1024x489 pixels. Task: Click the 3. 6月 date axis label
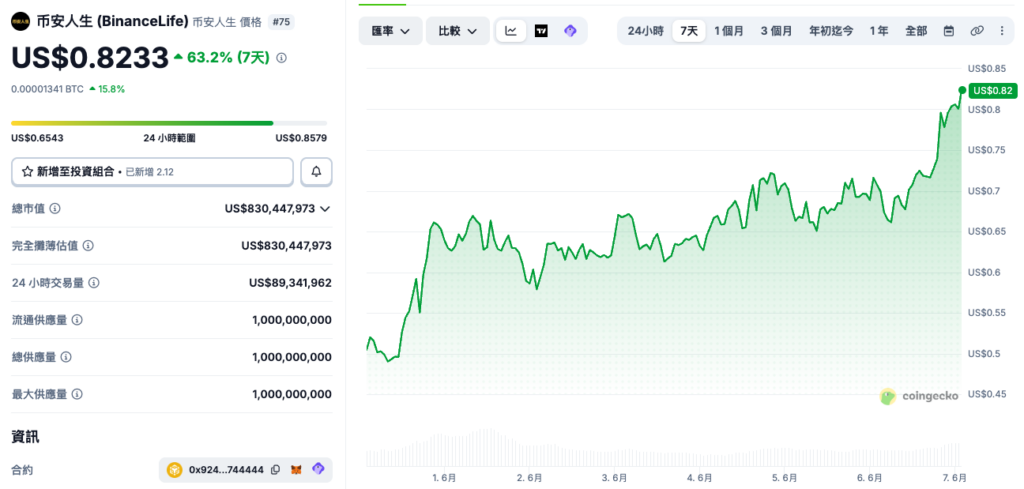coord(615,478)
